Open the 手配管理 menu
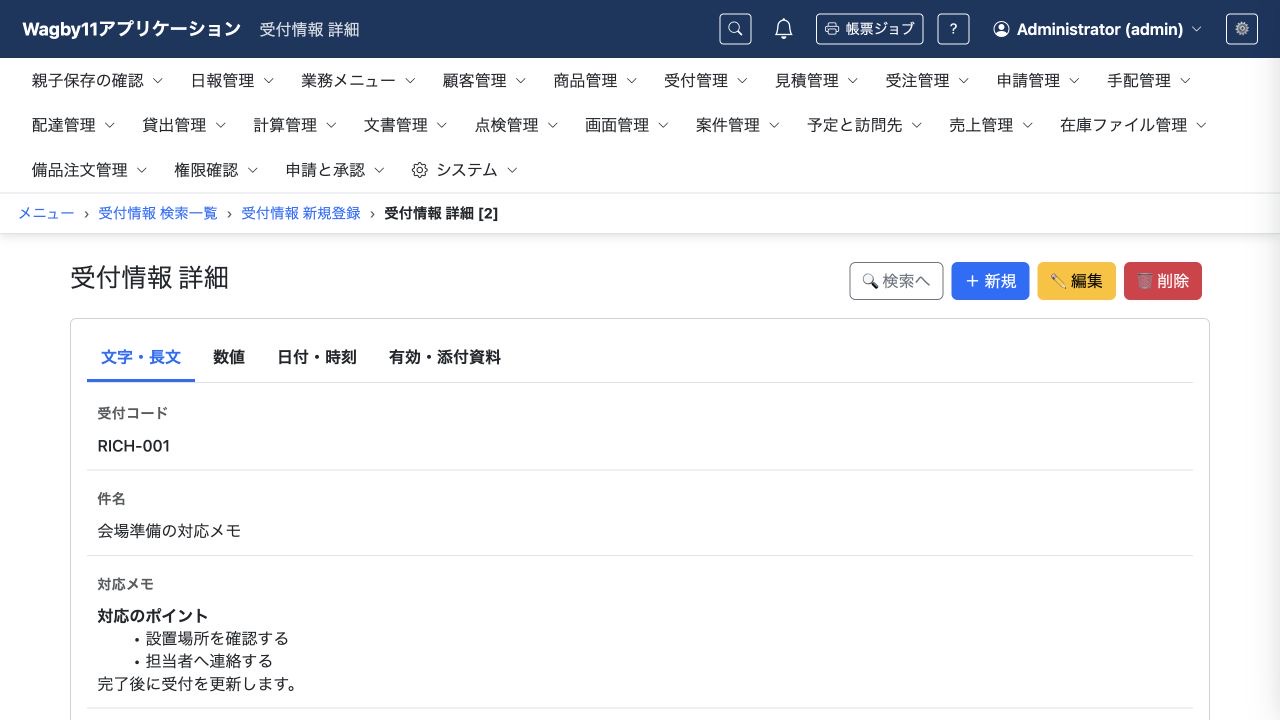 [x=1150, y=81]
